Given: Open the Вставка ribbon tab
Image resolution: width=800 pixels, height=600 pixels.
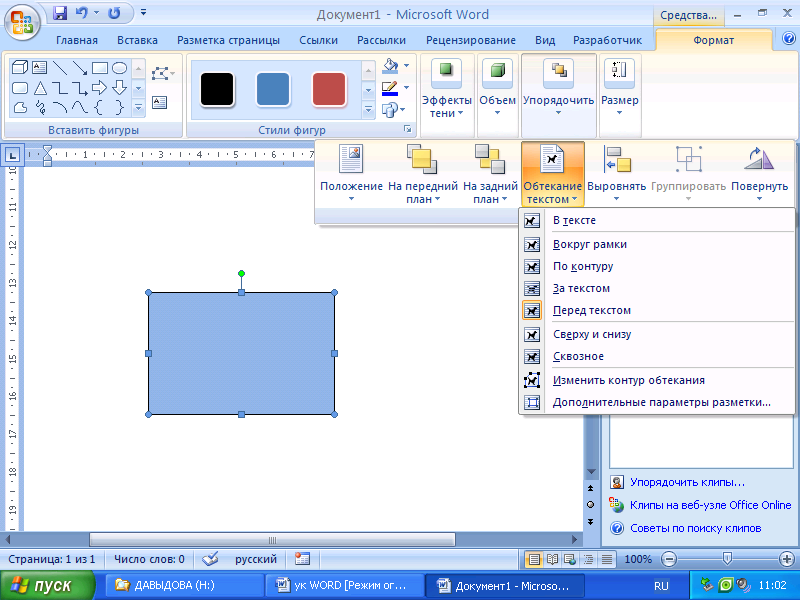Looking at the screenshot, I should click(x=137, y=40).
